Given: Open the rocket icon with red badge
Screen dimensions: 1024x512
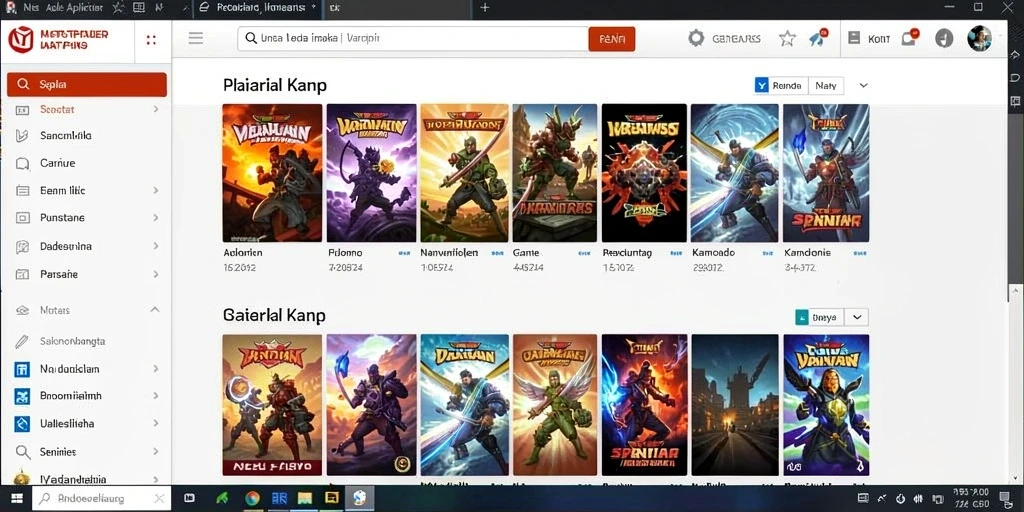Looking at the screenshot, I should 818,38.
